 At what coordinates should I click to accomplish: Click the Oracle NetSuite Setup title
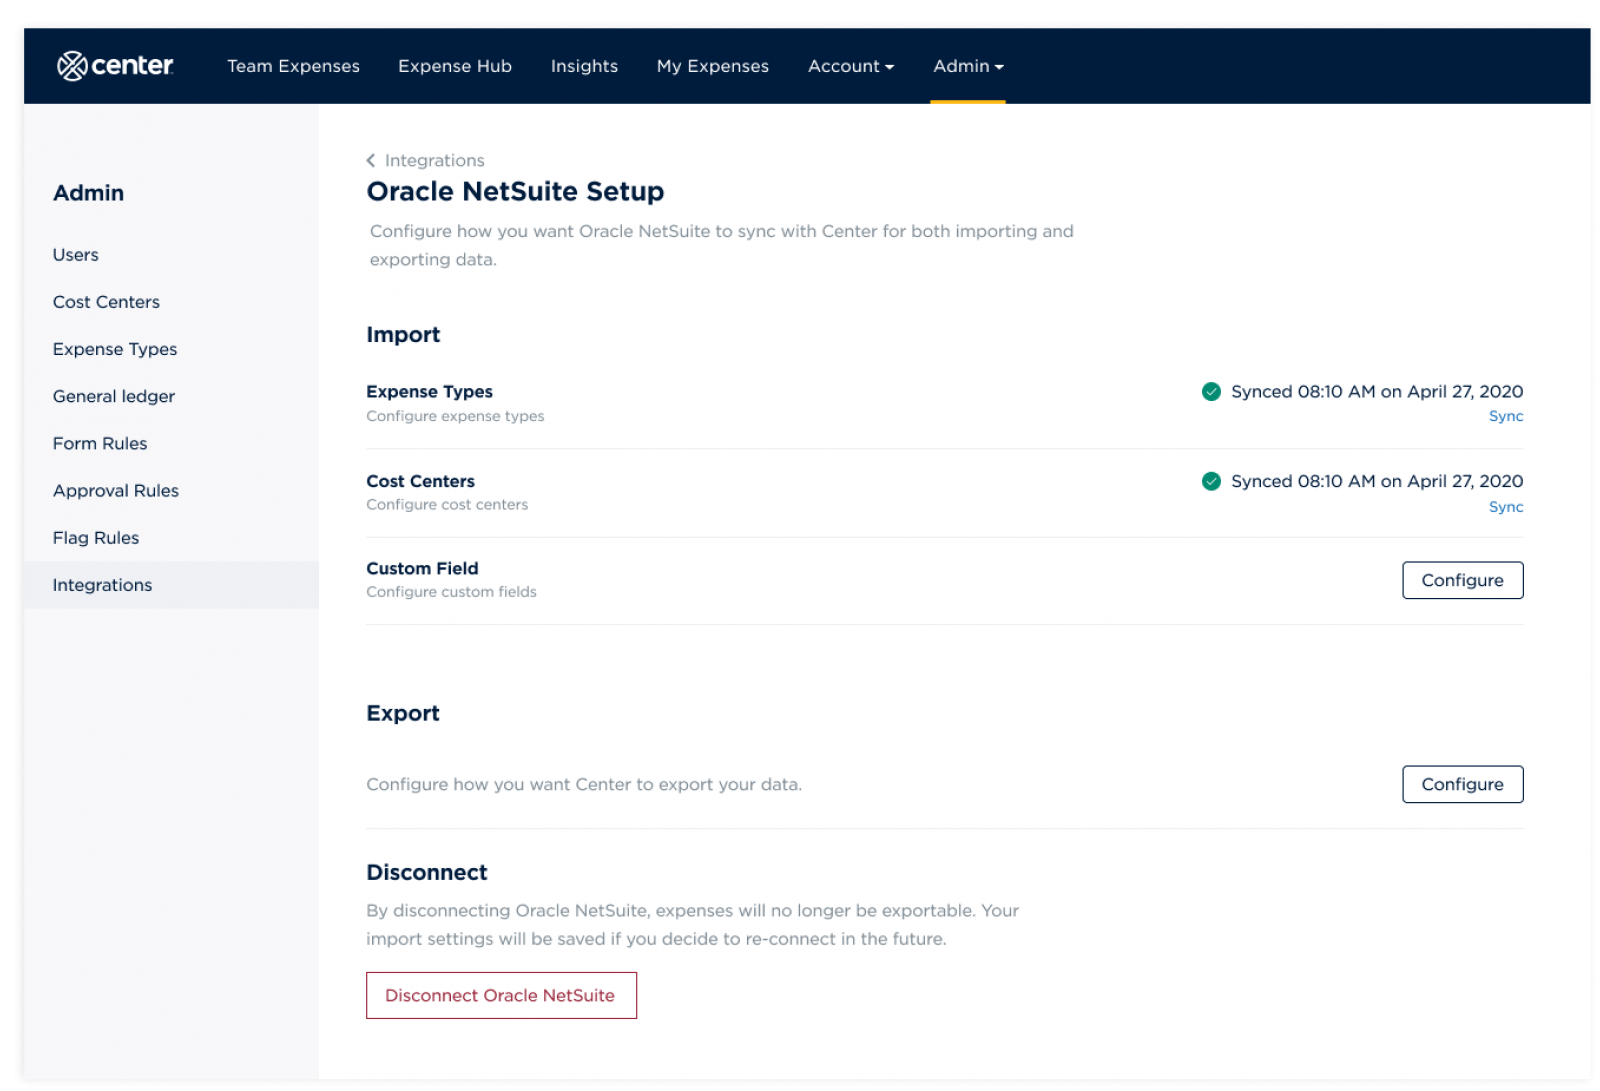(515, 191)
